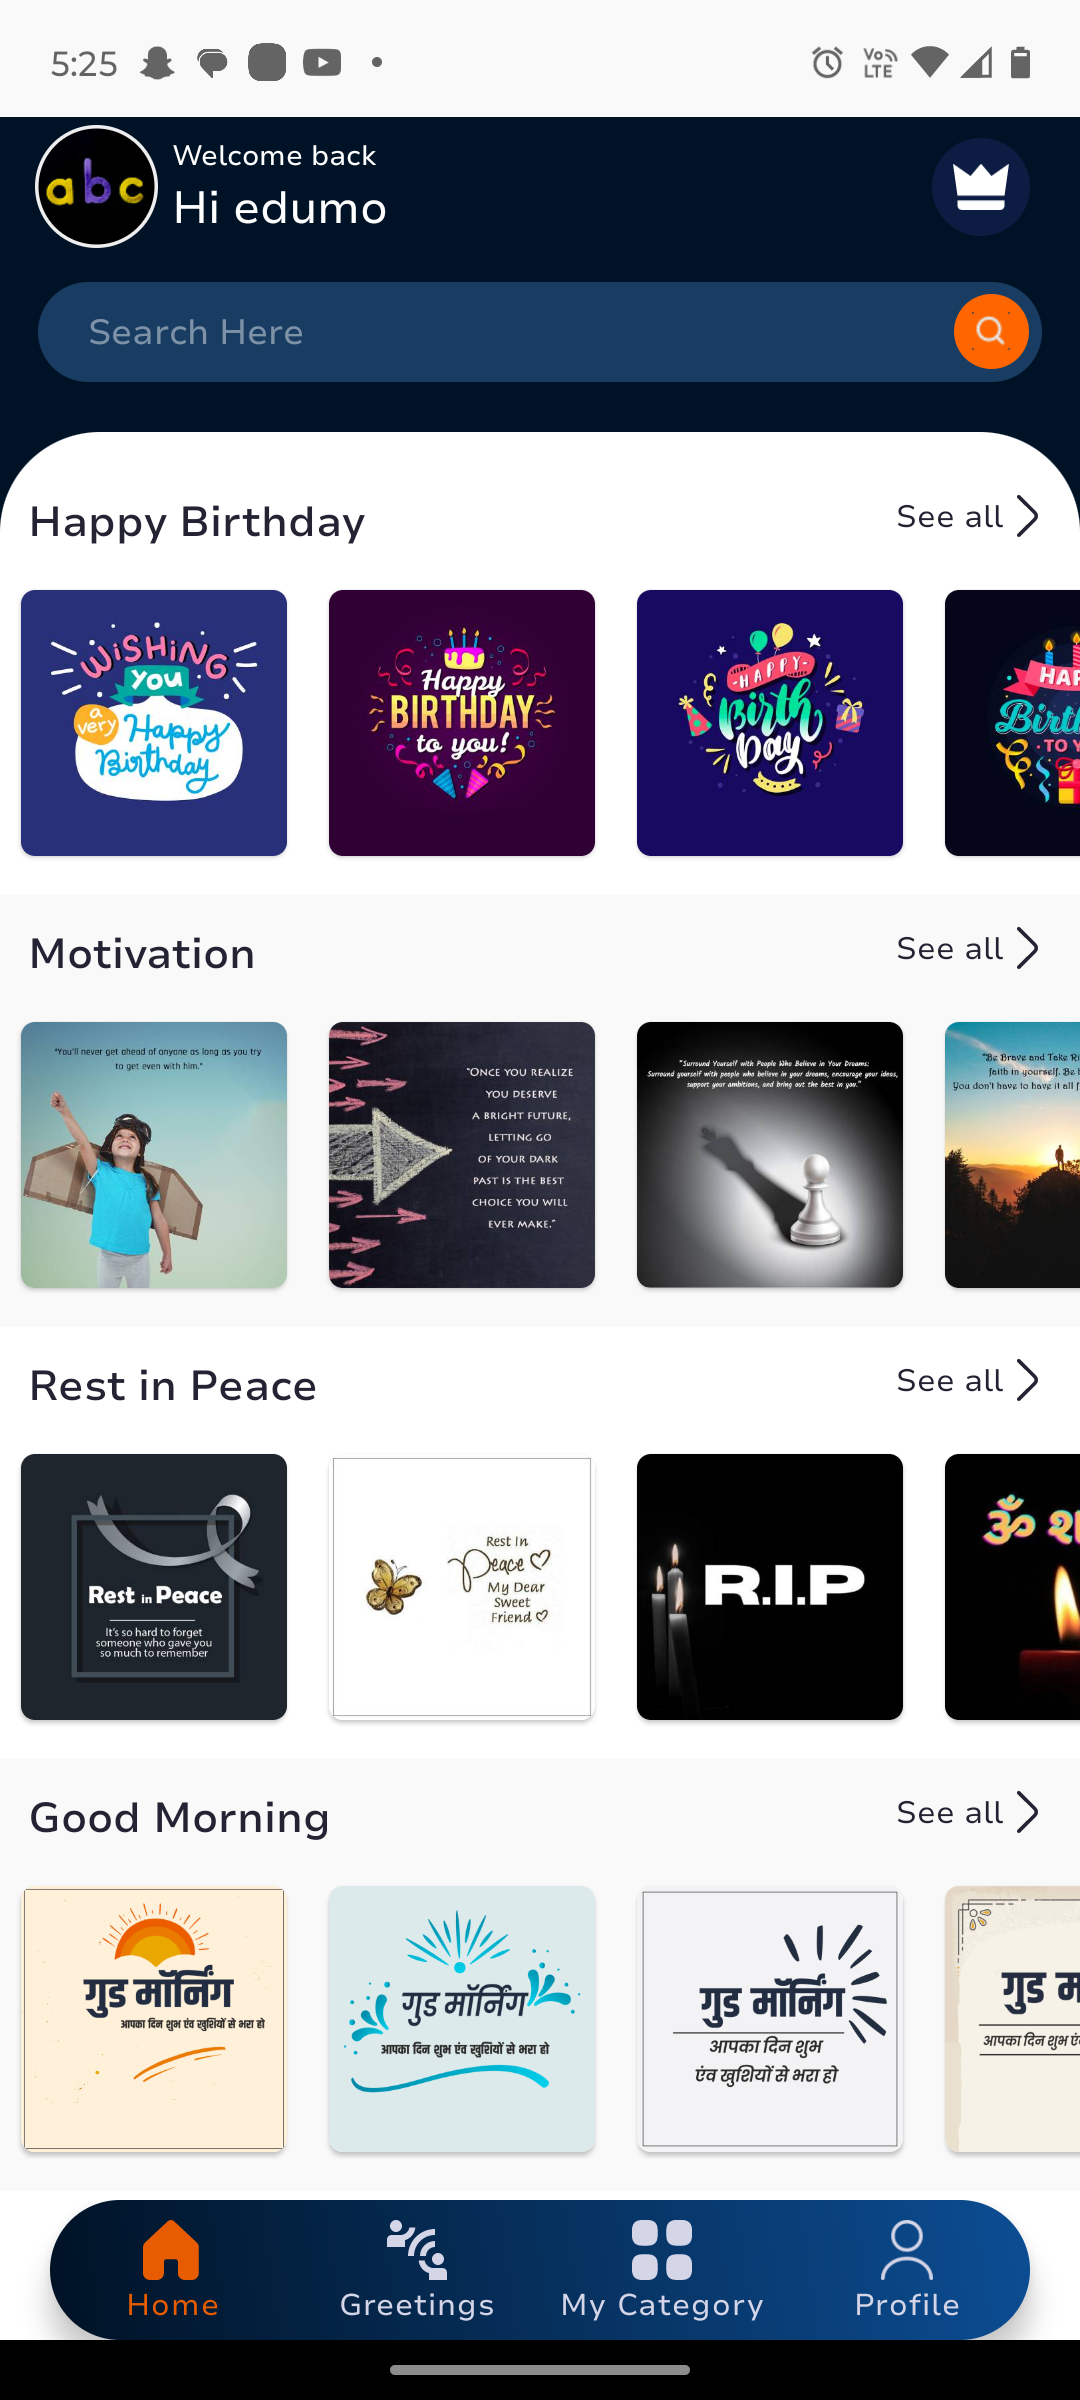
Task: Go to the Profile tab
Action: (x=907, y=2269)
